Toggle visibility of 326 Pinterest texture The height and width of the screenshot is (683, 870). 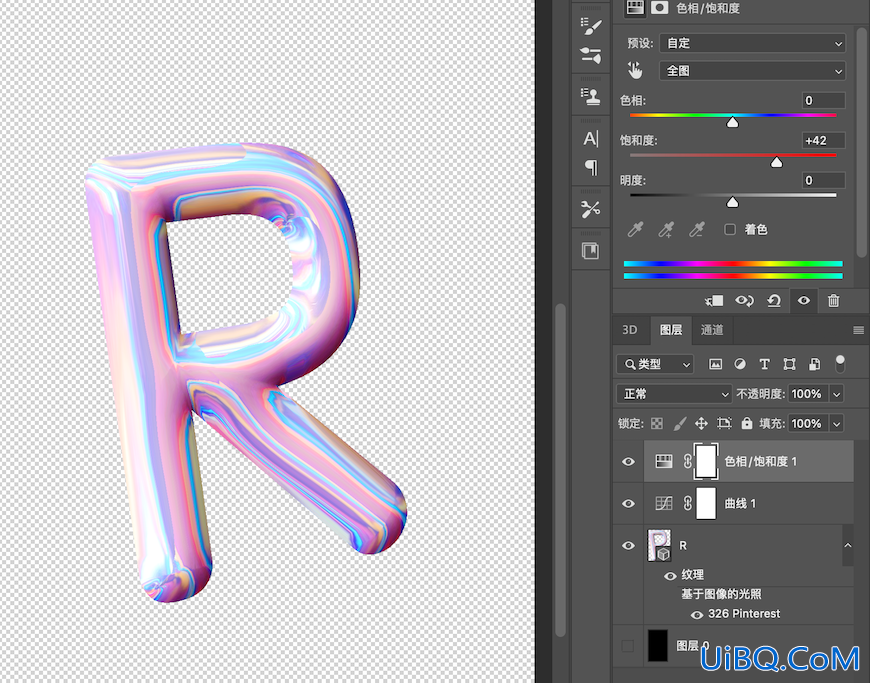click(x=697, y=614)
